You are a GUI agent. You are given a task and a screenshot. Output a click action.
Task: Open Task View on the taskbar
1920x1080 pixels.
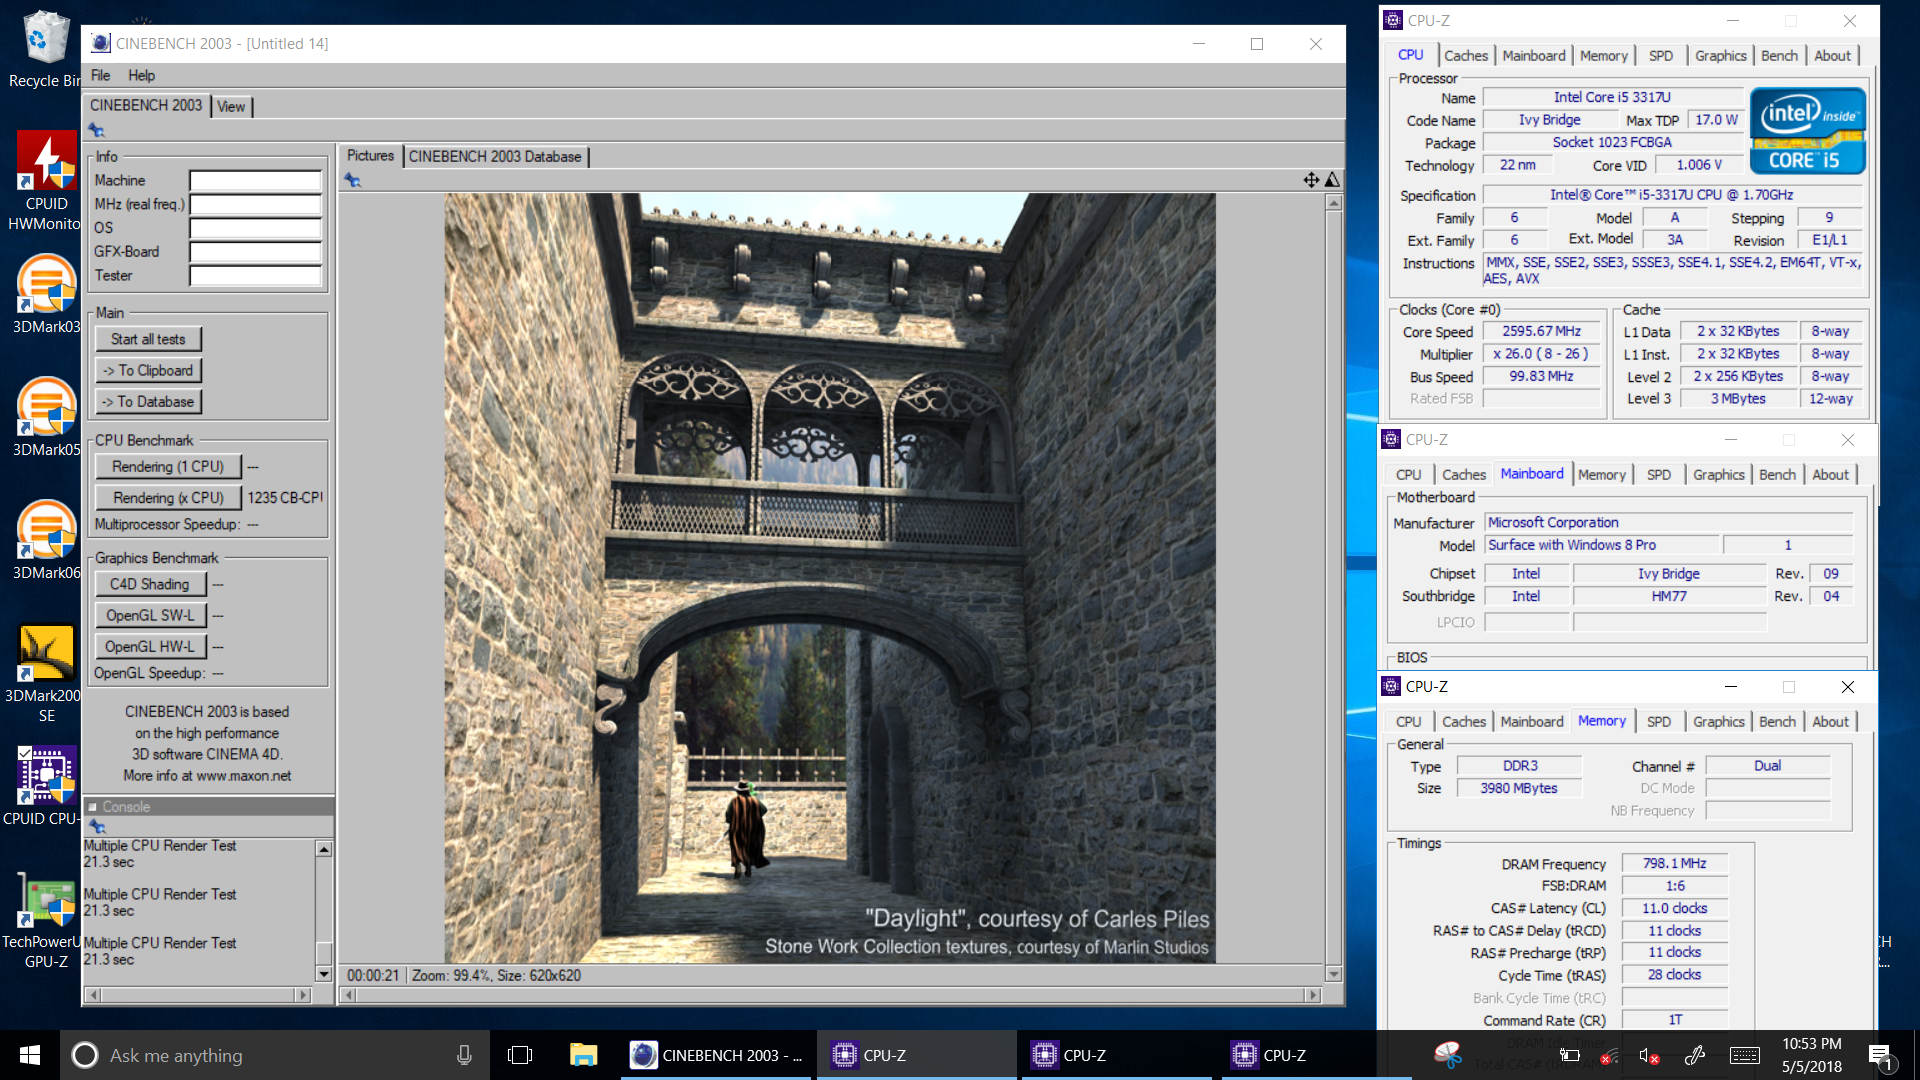pos(520,1055)
